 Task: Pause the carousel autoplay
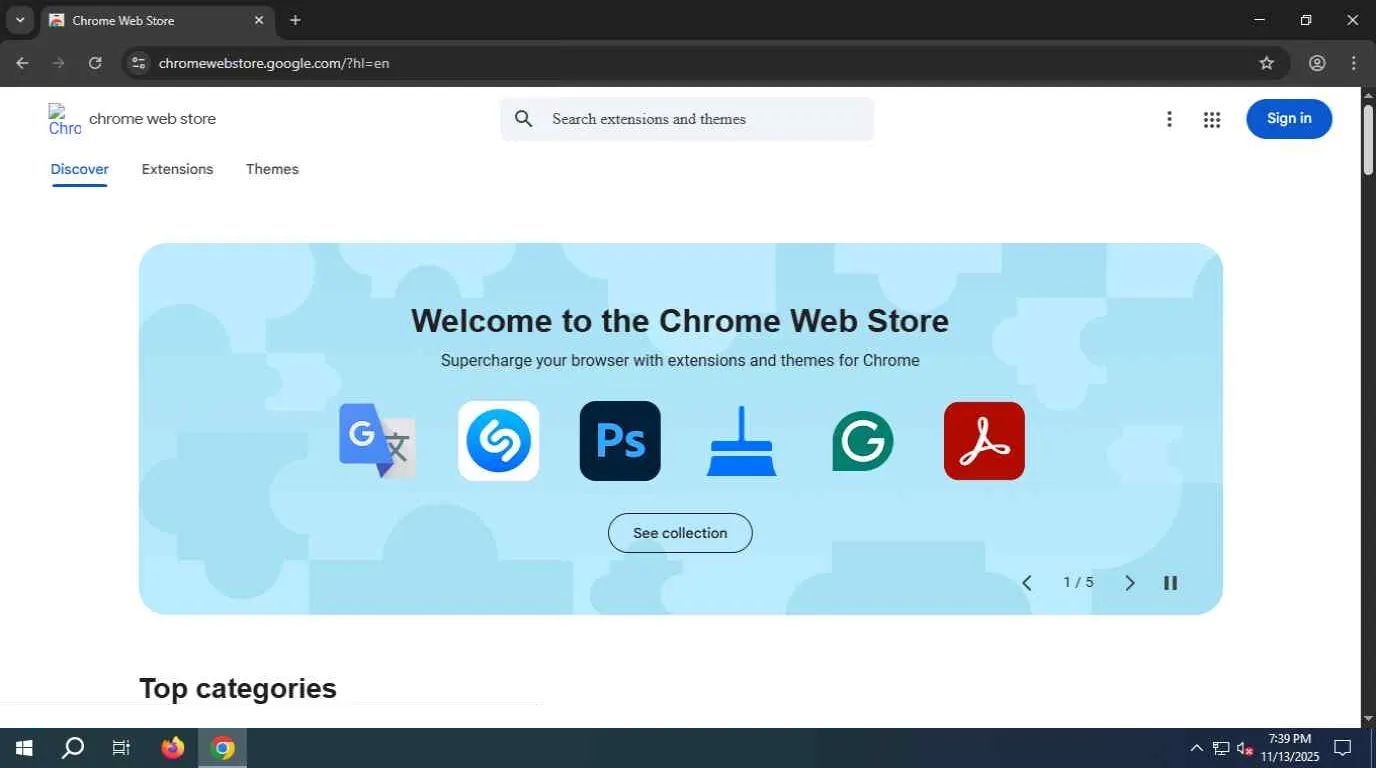(1171, 583)
